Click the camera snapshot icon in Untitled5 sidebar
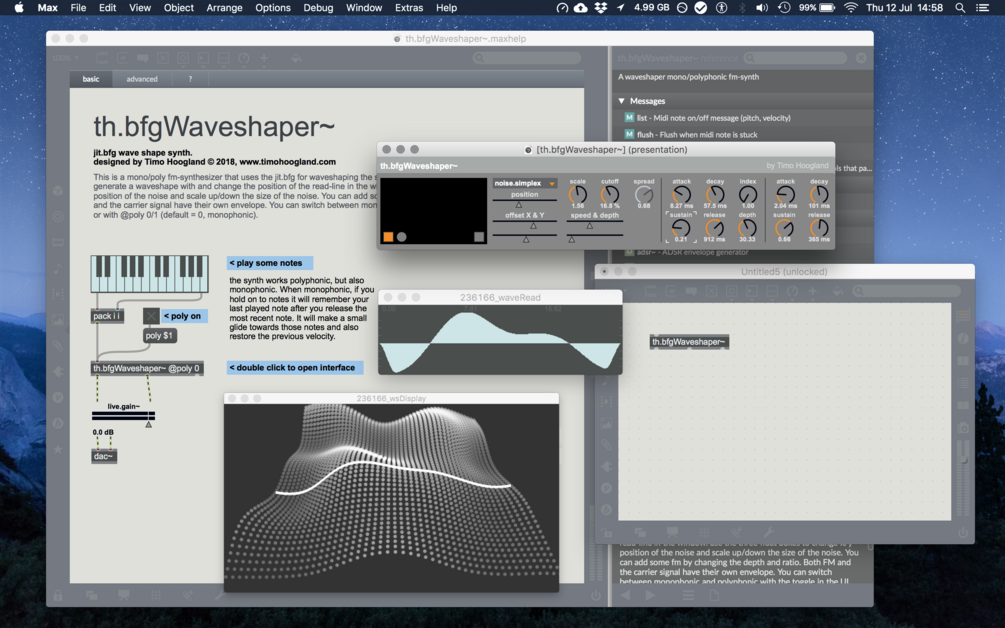This screenshot has width=1005, height=628. point(963,427)
